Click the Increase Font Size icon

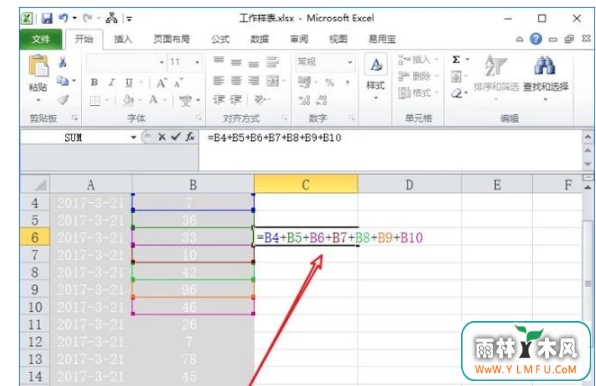(161, 82)
